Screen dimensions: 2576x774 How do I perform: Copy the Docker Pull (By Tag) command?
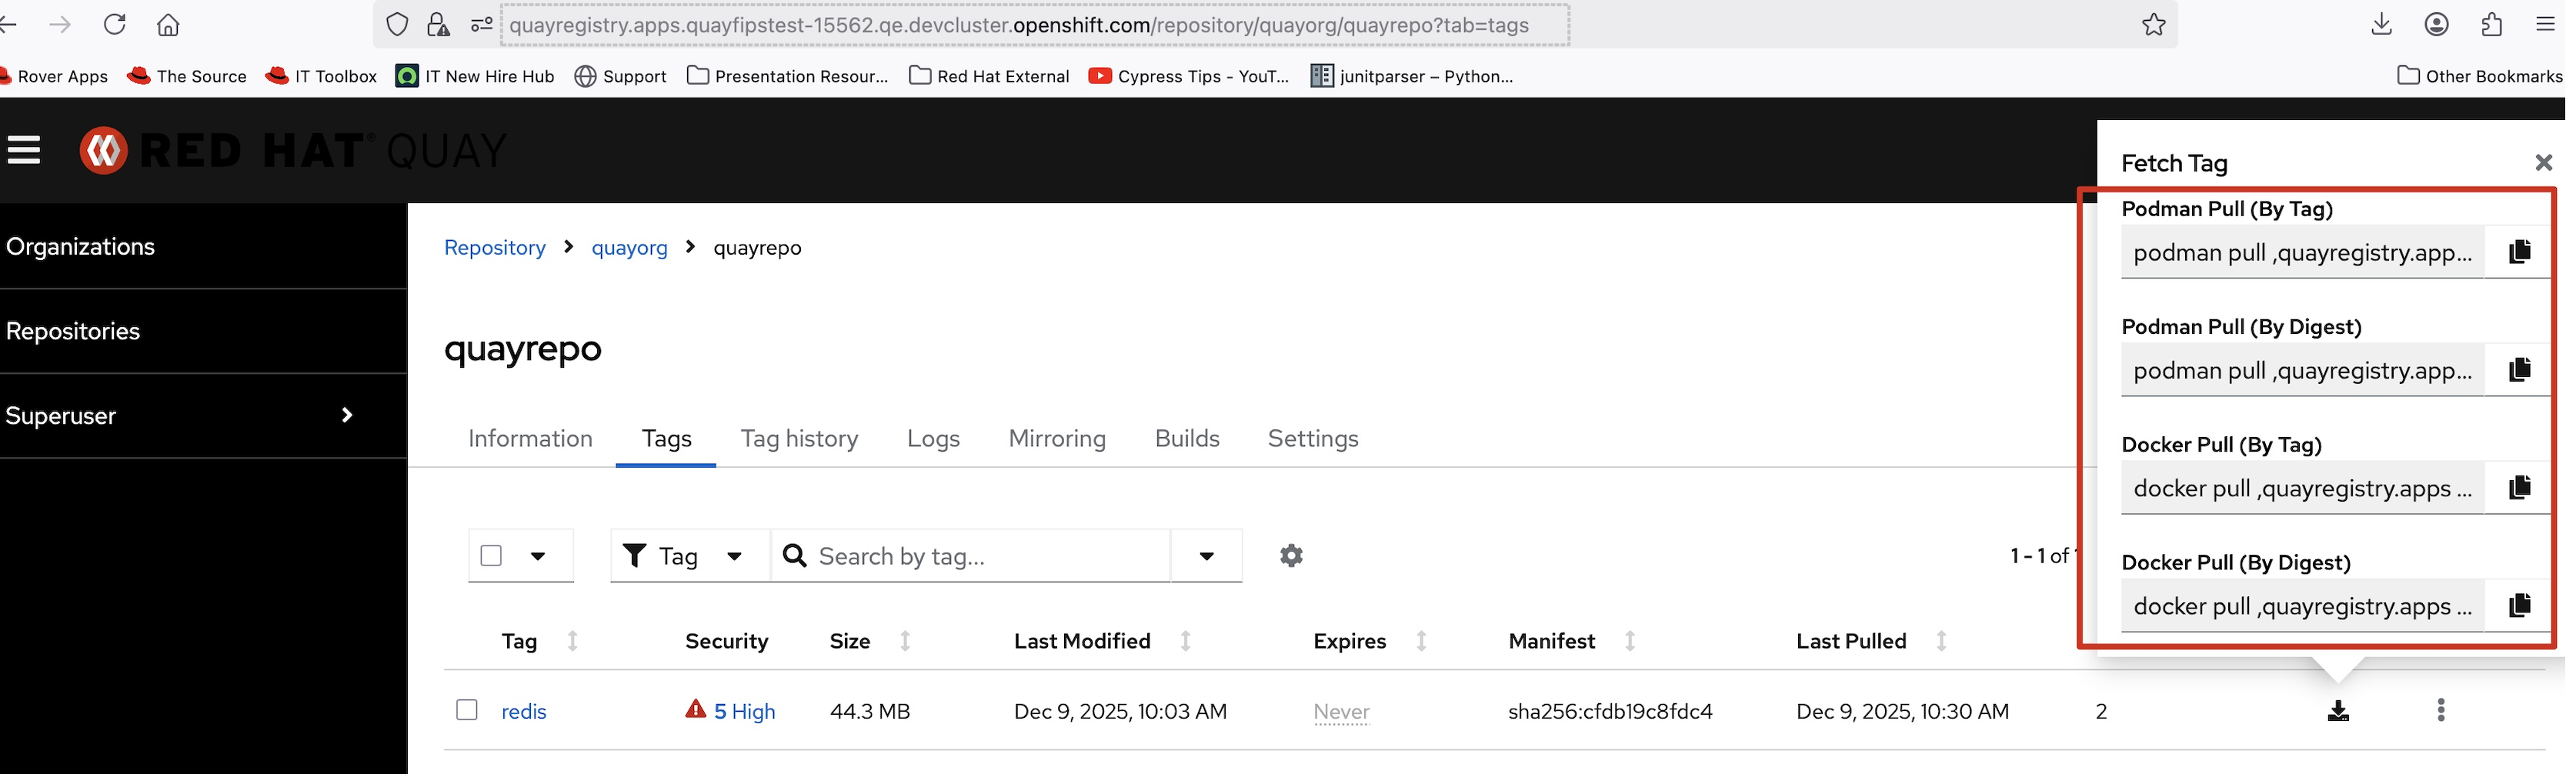2519,488
